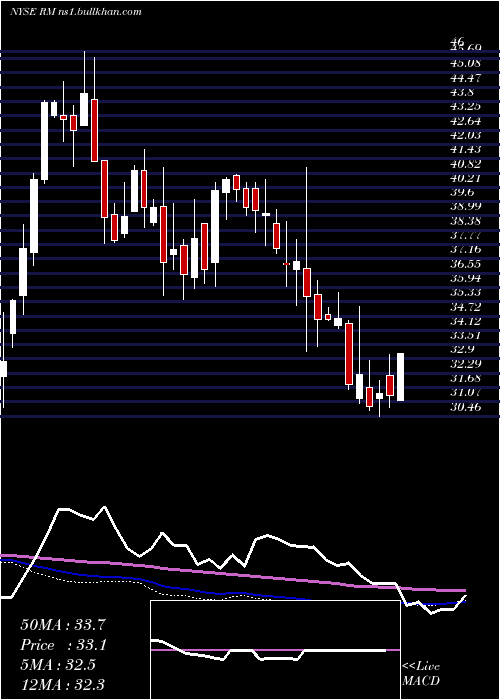The image size is (500, 700).
Task: Click the 38.38 price axis label
Action: 466,221
